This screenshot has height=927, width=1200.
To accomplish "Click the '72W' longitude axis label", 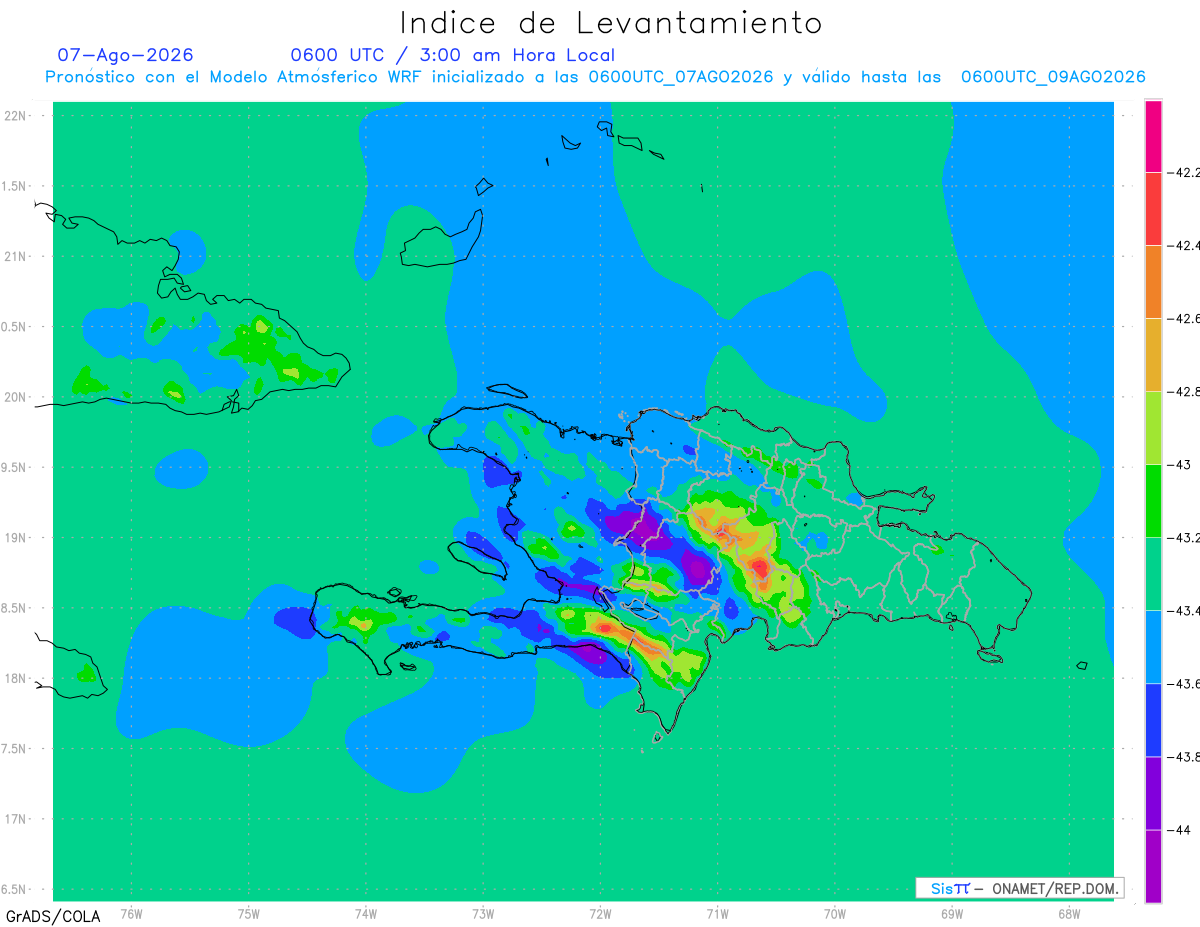I will click(600, 912).
